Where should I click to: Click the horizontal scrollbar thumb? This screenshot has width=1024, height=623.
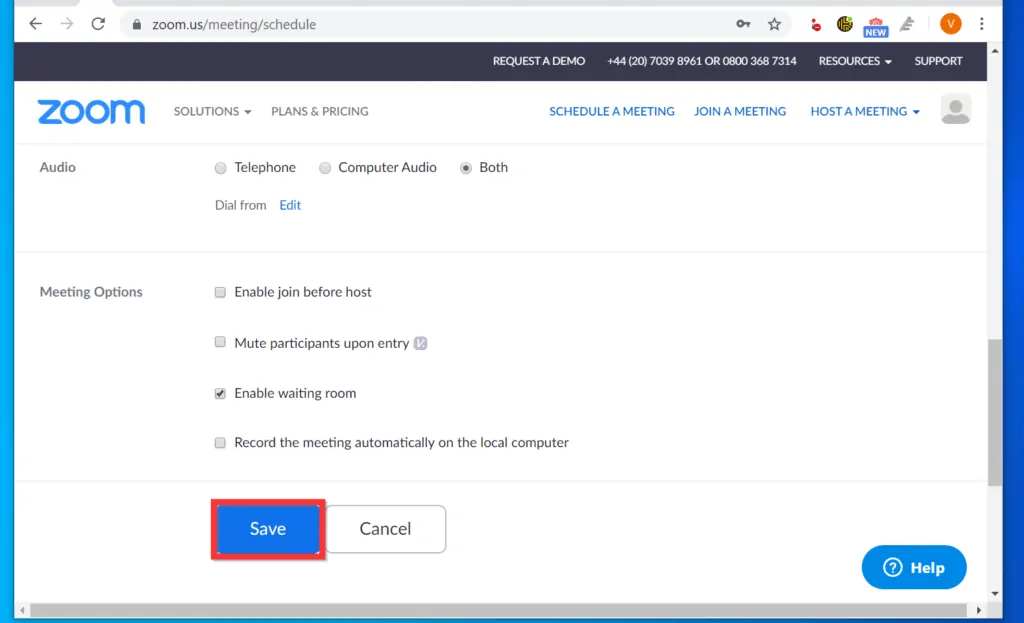(x=498, y=610)
